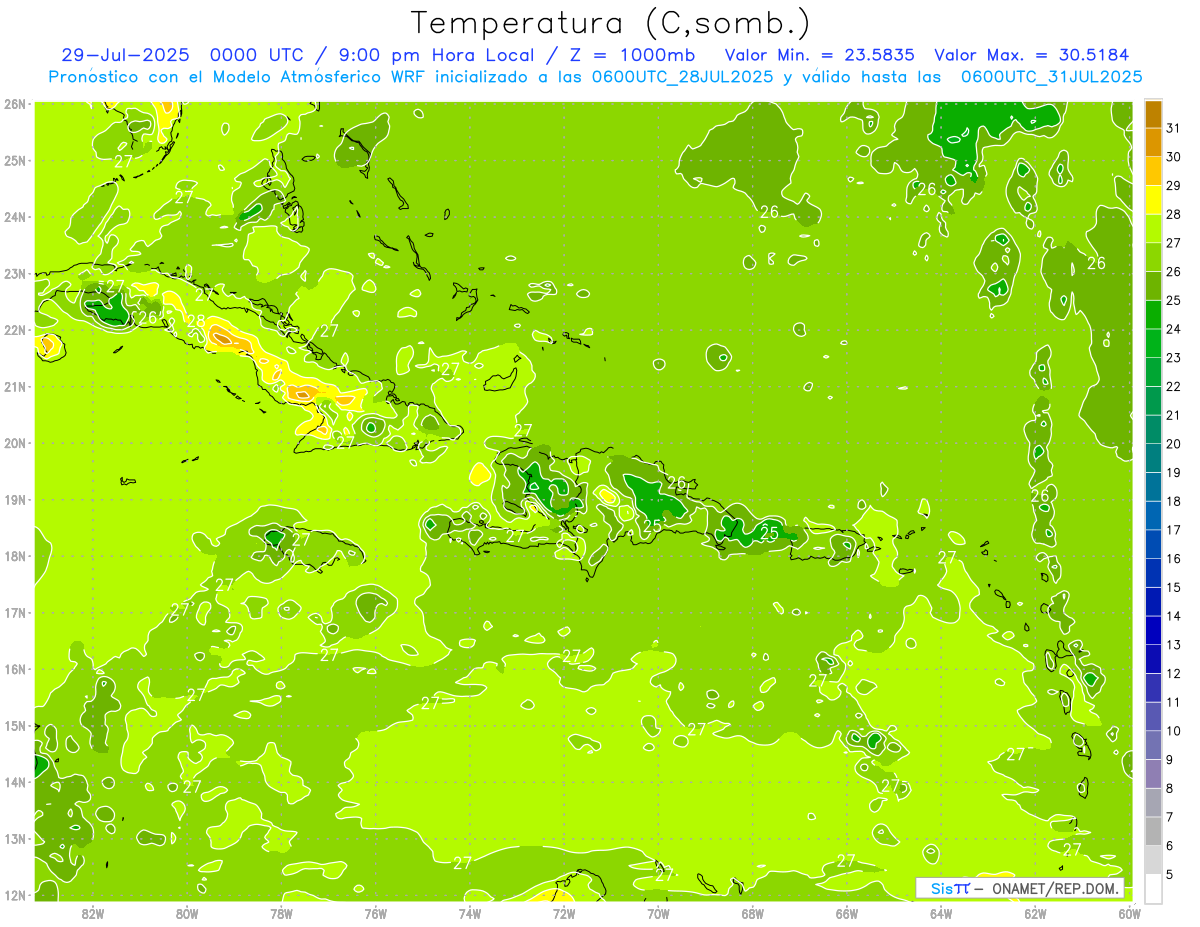Click the latitude axis label '17N'
The width and height of the screenshot is (1200, 927).
pyautogui.click(x=14, y=613)
